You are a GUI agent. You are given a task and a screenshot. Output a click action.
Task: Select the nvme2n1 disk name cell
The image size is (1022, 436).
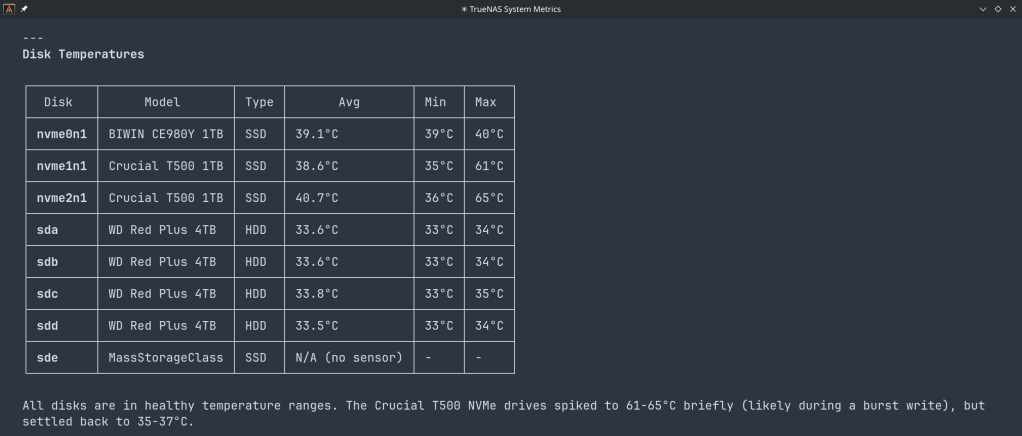point(62,198)
